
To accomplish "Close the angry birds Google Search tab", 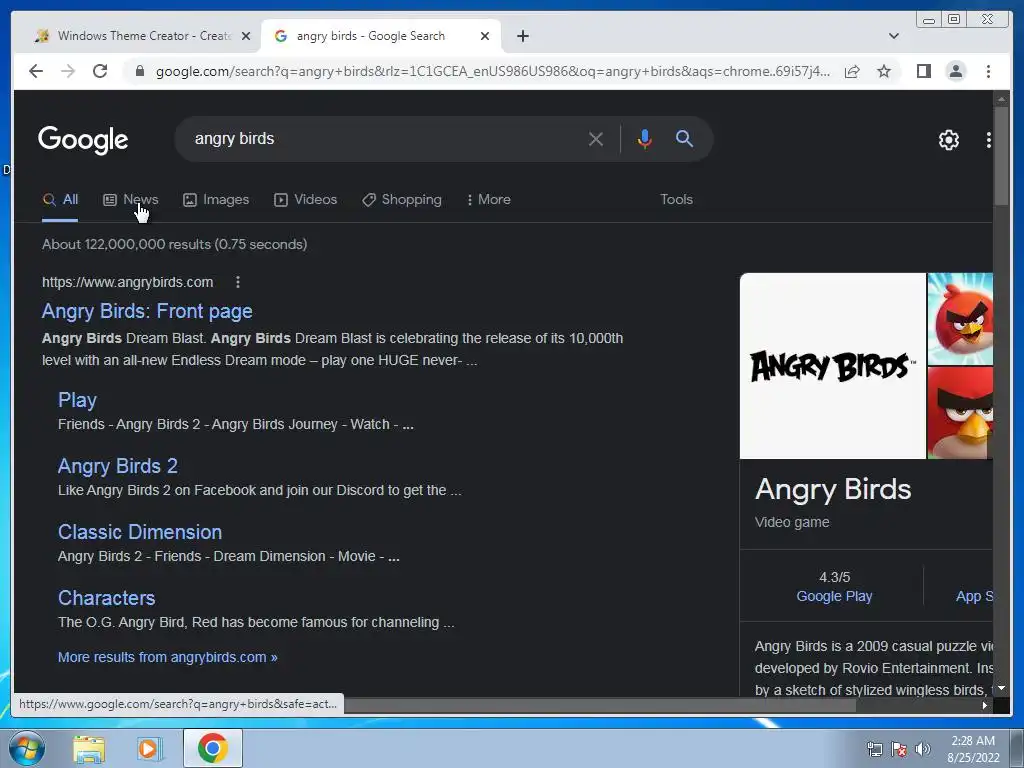I will pos(485,36).
